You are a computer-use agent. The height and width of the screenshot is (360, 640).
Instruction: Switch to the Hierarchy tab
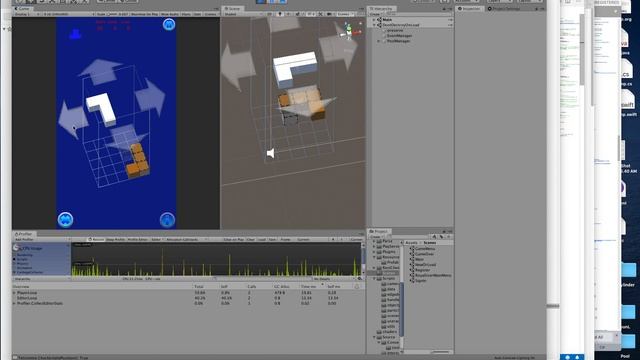coord(381,9)
